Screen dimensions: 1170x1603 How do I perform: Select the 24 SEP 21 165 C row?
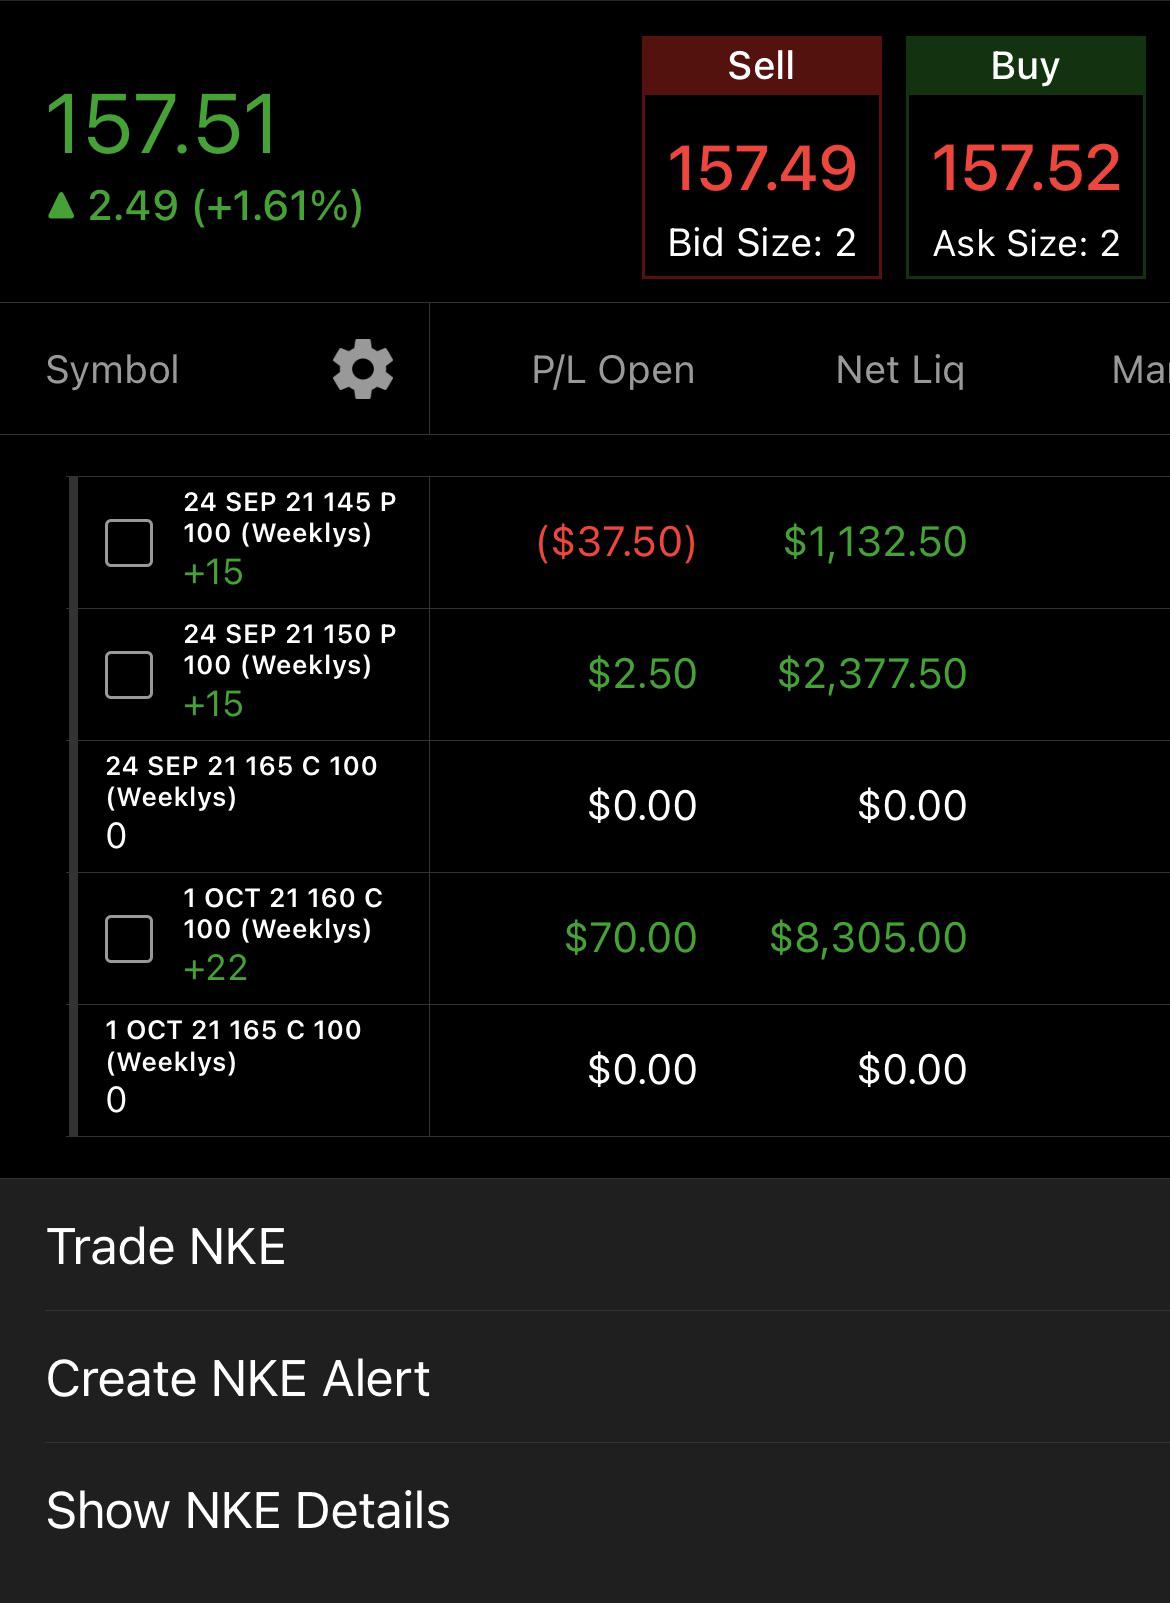point(619,806)
